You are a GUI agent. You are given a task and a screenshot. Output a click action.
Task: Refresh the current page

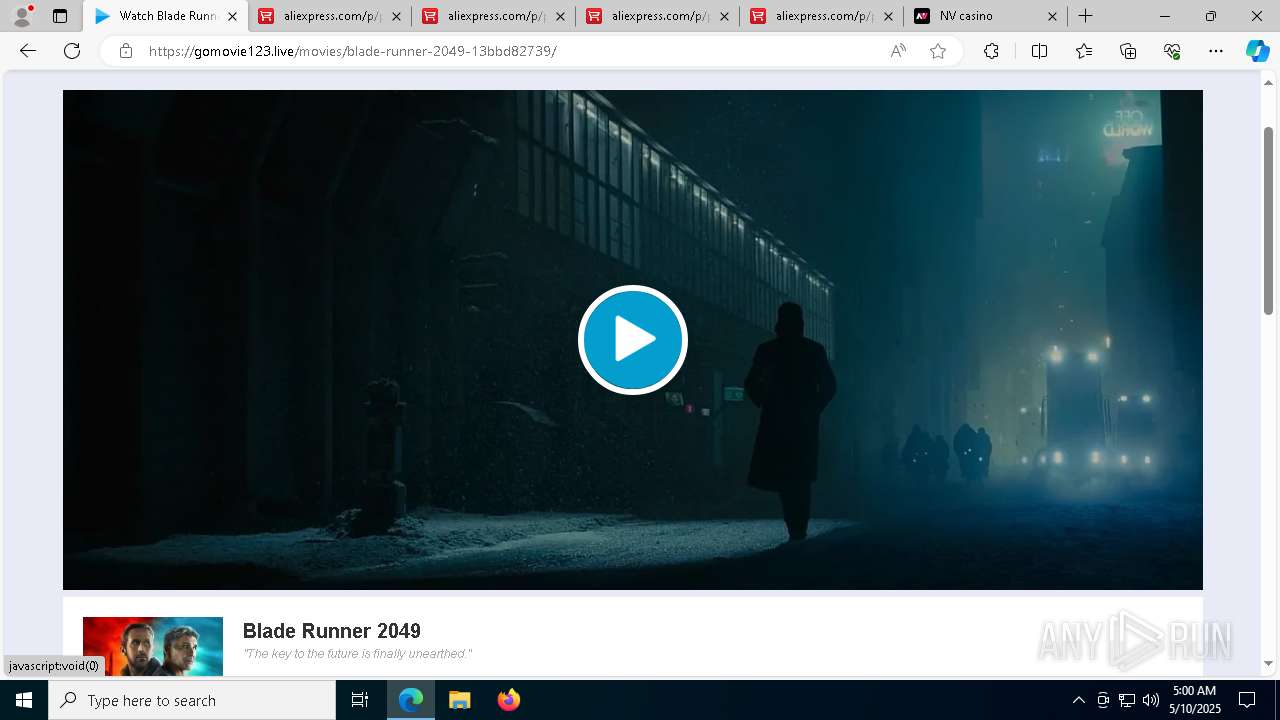coord(72,51)
